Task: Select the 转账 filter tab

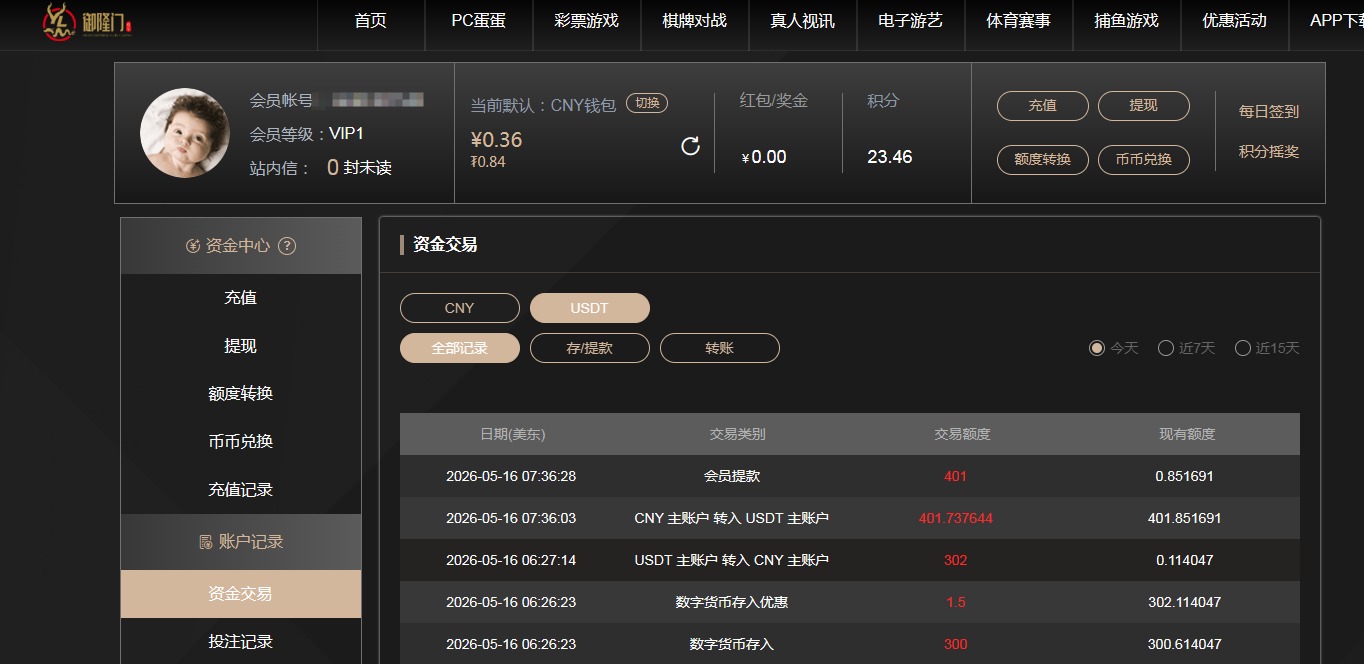Action: pyautogui.click(x=720, y=348)
